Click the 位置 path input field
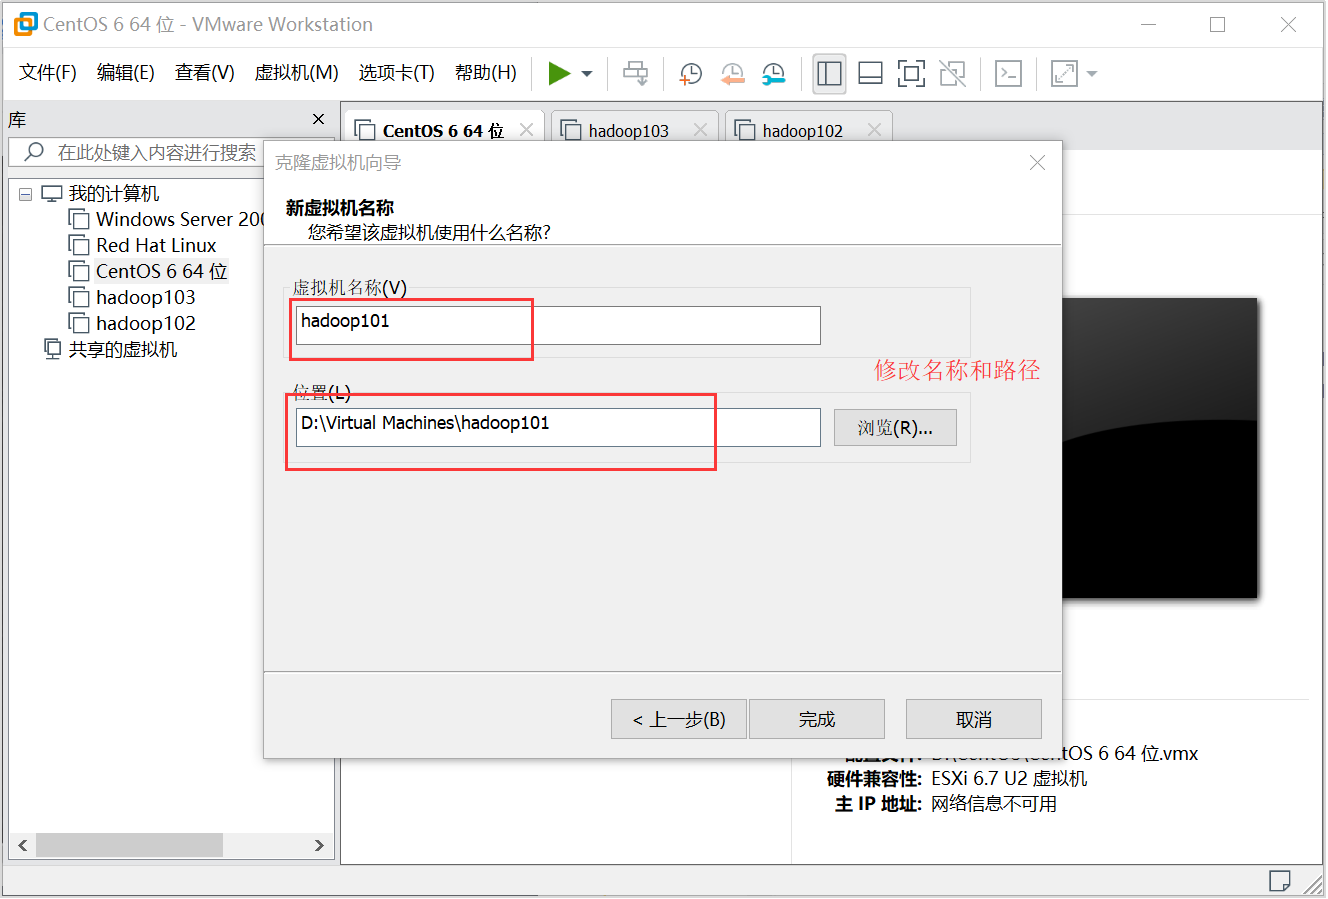Image resolution: width=1328 pixels, height=899 pixels. coord(558,427)
